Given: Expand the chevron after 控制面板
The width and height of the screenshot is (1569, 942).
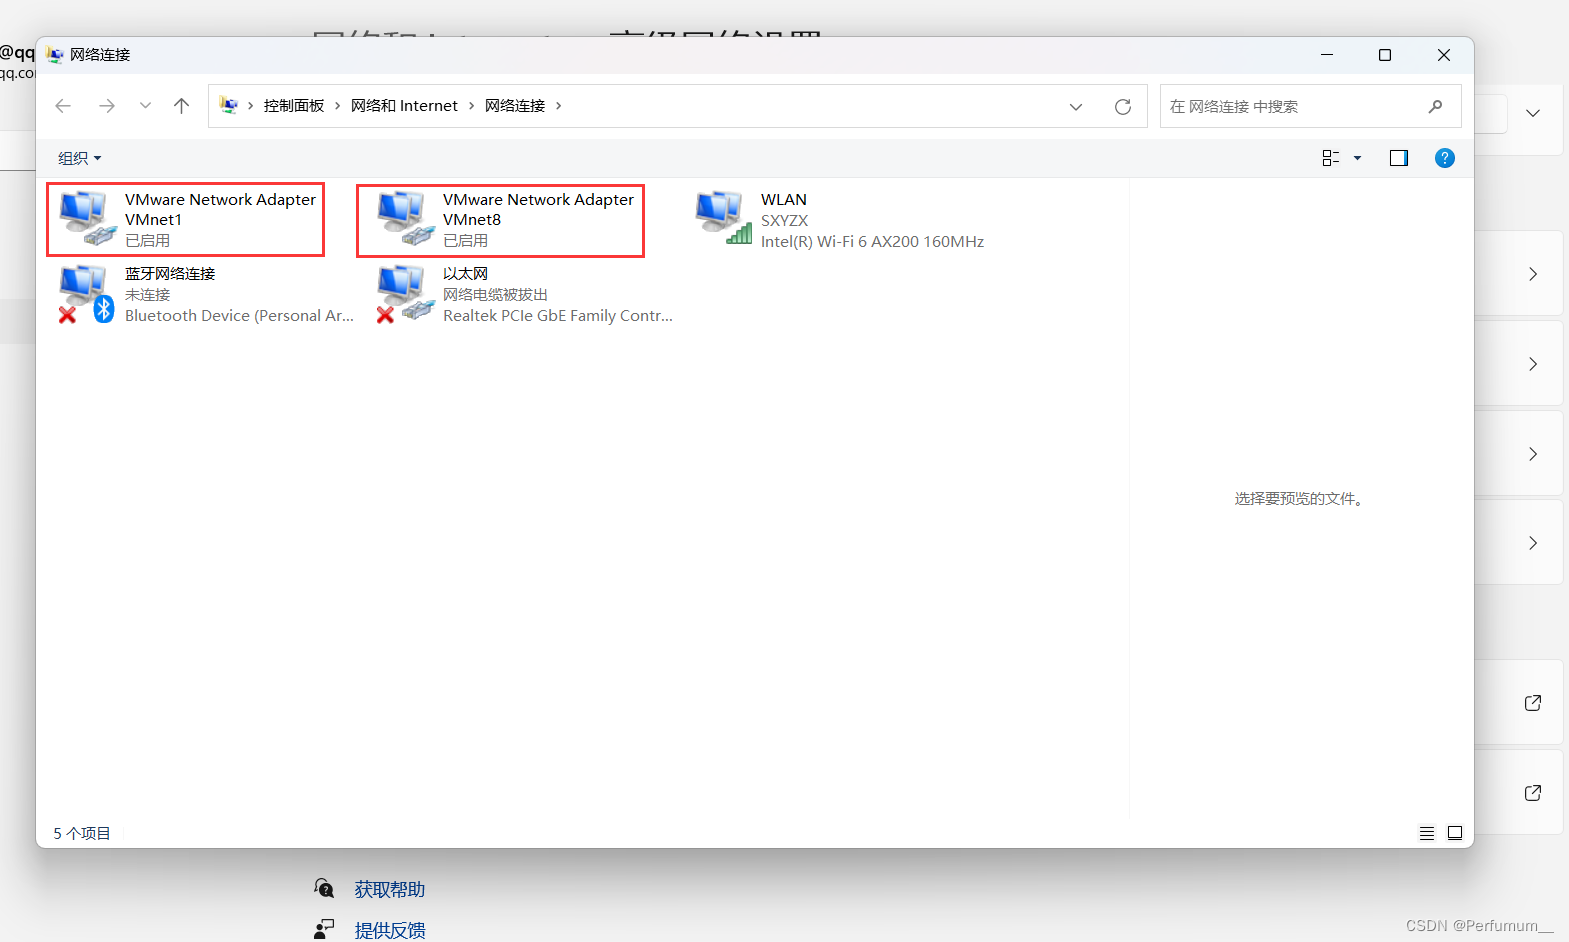Looking at the screenshot, I should 338,106.
